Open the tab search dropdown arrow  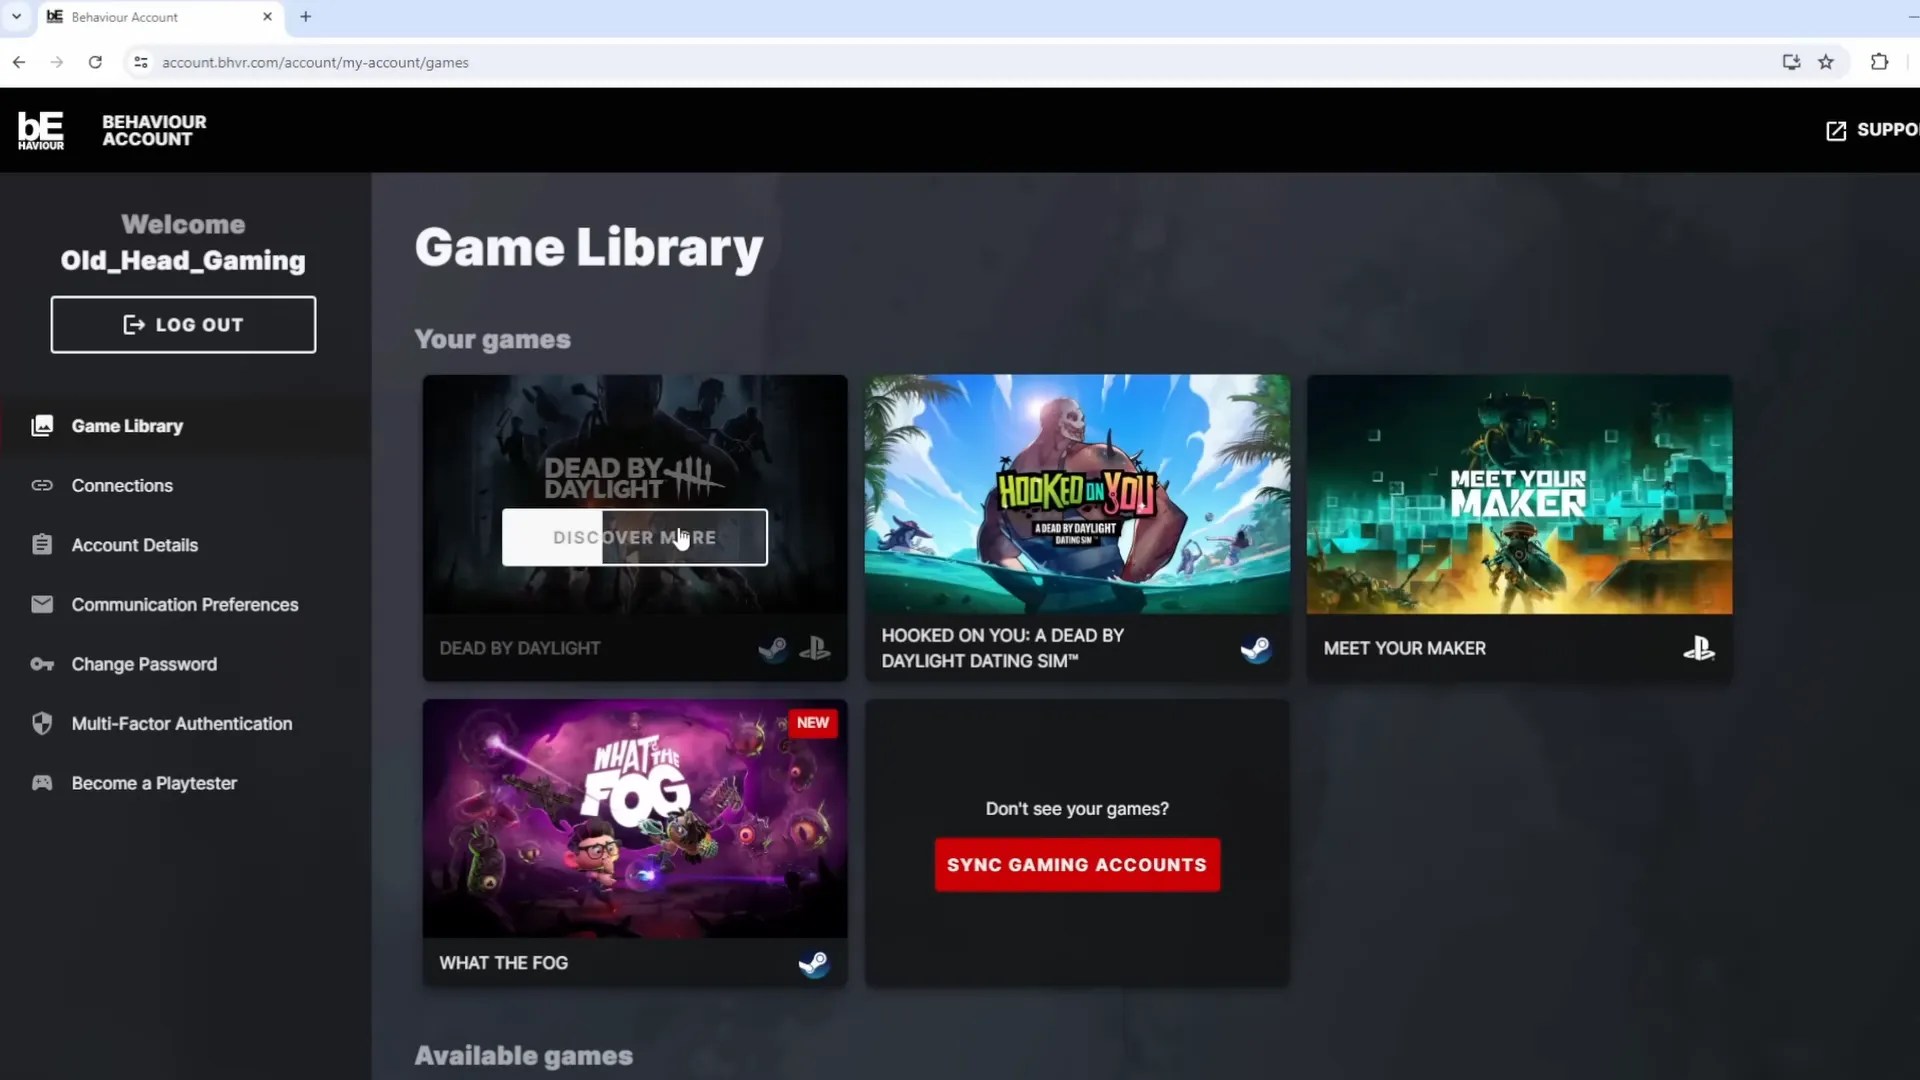[16, 17]
